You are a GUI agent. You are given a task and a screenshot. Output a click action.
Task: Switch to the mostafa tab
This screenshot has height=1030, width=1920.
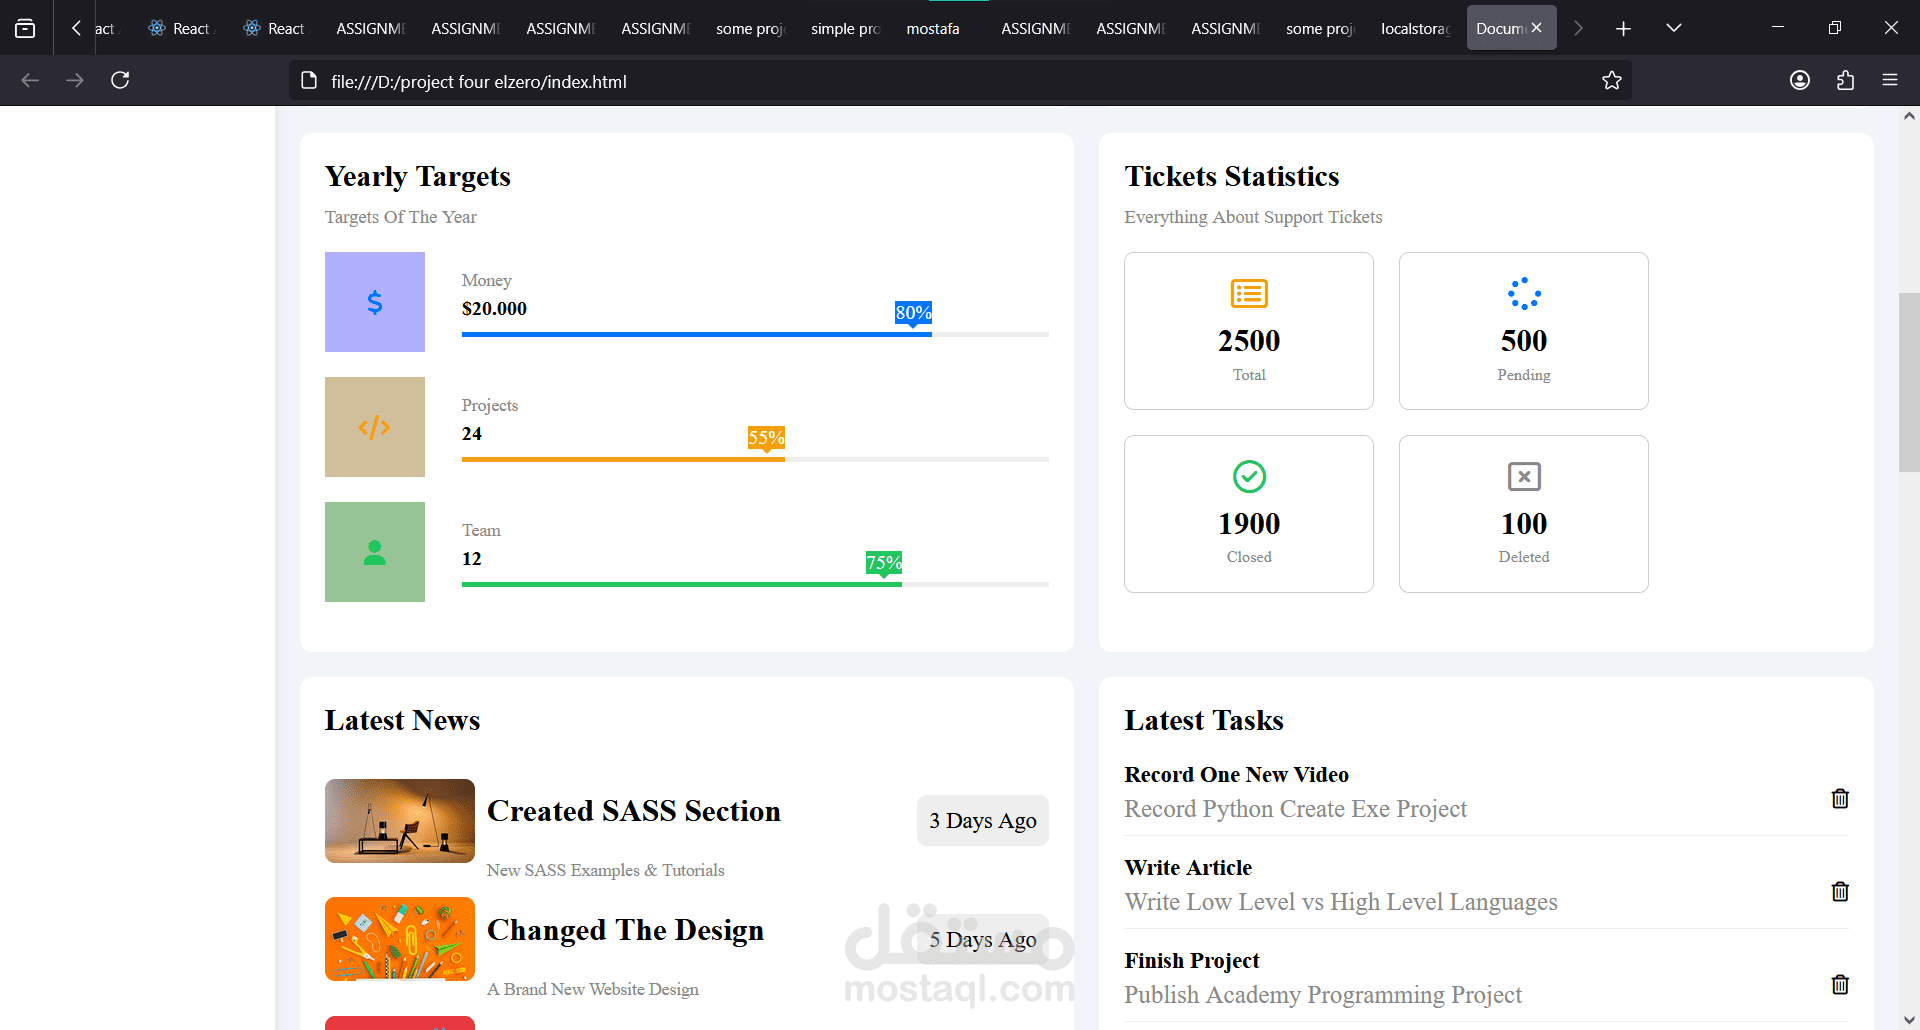point(932,29)
